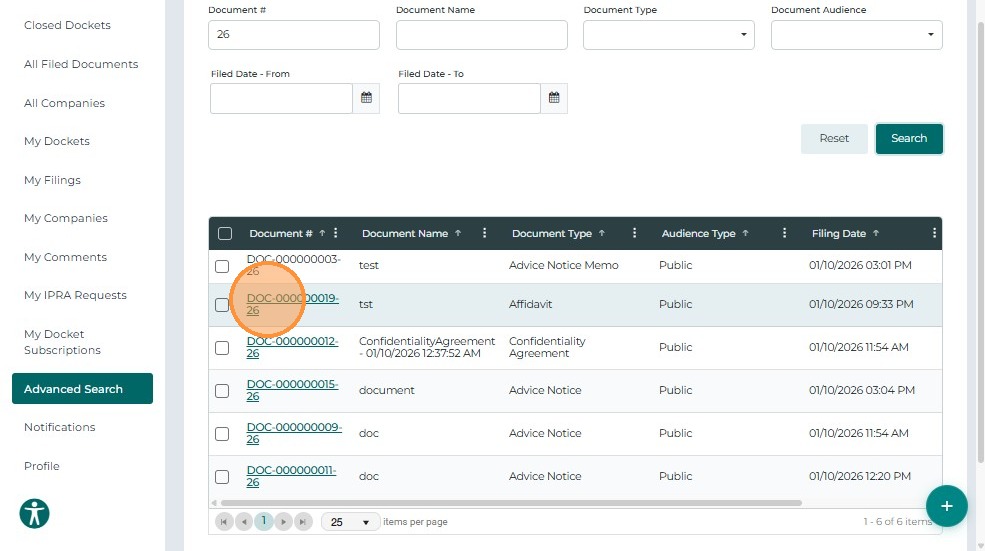The width and height of the screenshot is (985, 551).
Task: Go to the previous page of results
Action: [x=244, y=521]
